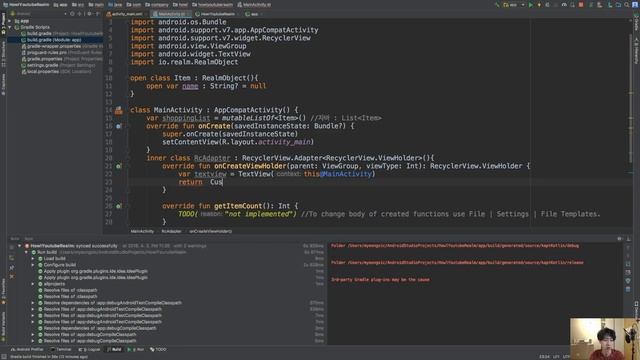Click RcAdapter in editor breadcrumb bar

pyautogui.click(x=171, y=231)
